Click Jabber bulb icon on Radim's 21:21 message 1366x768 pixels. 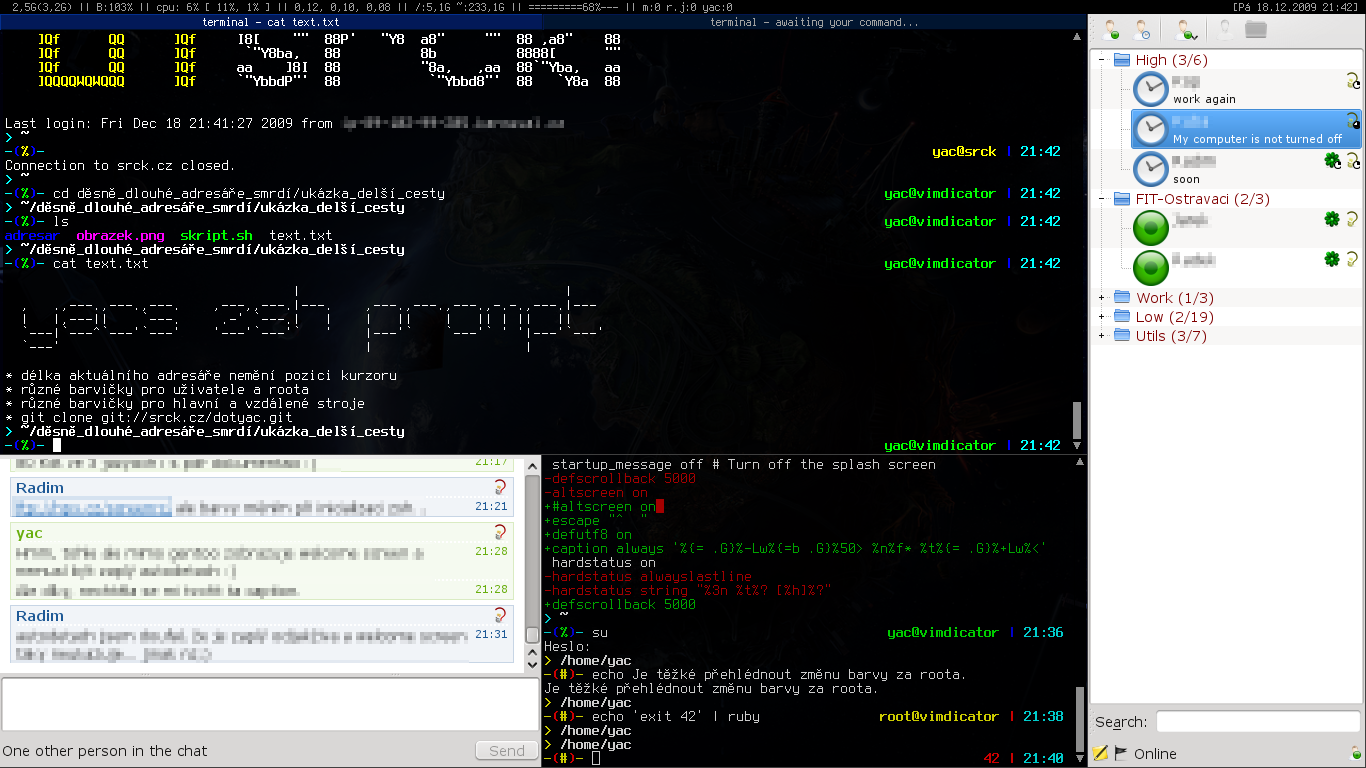(x=500, y=487)
